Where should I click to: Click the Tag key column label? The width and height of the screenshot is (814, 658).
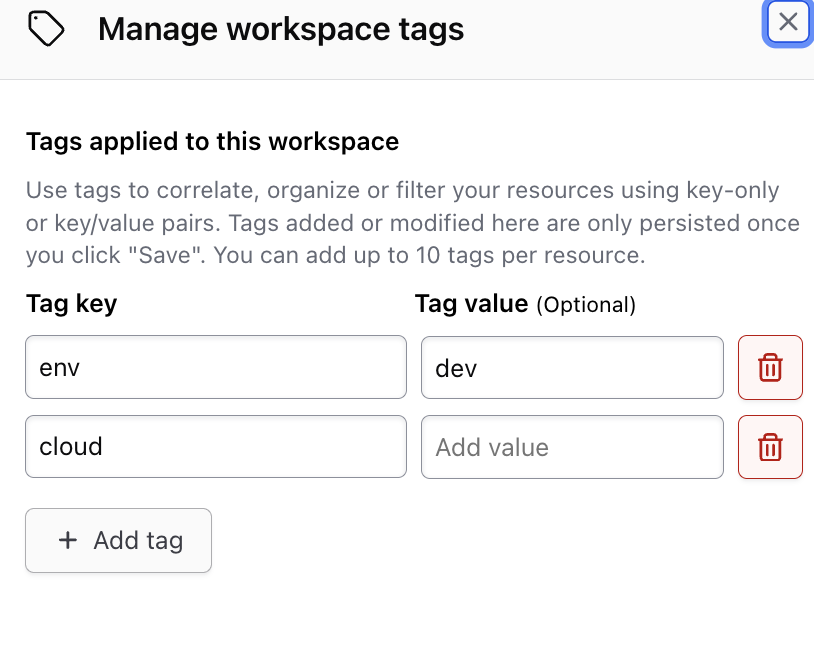tap(71, 304)
